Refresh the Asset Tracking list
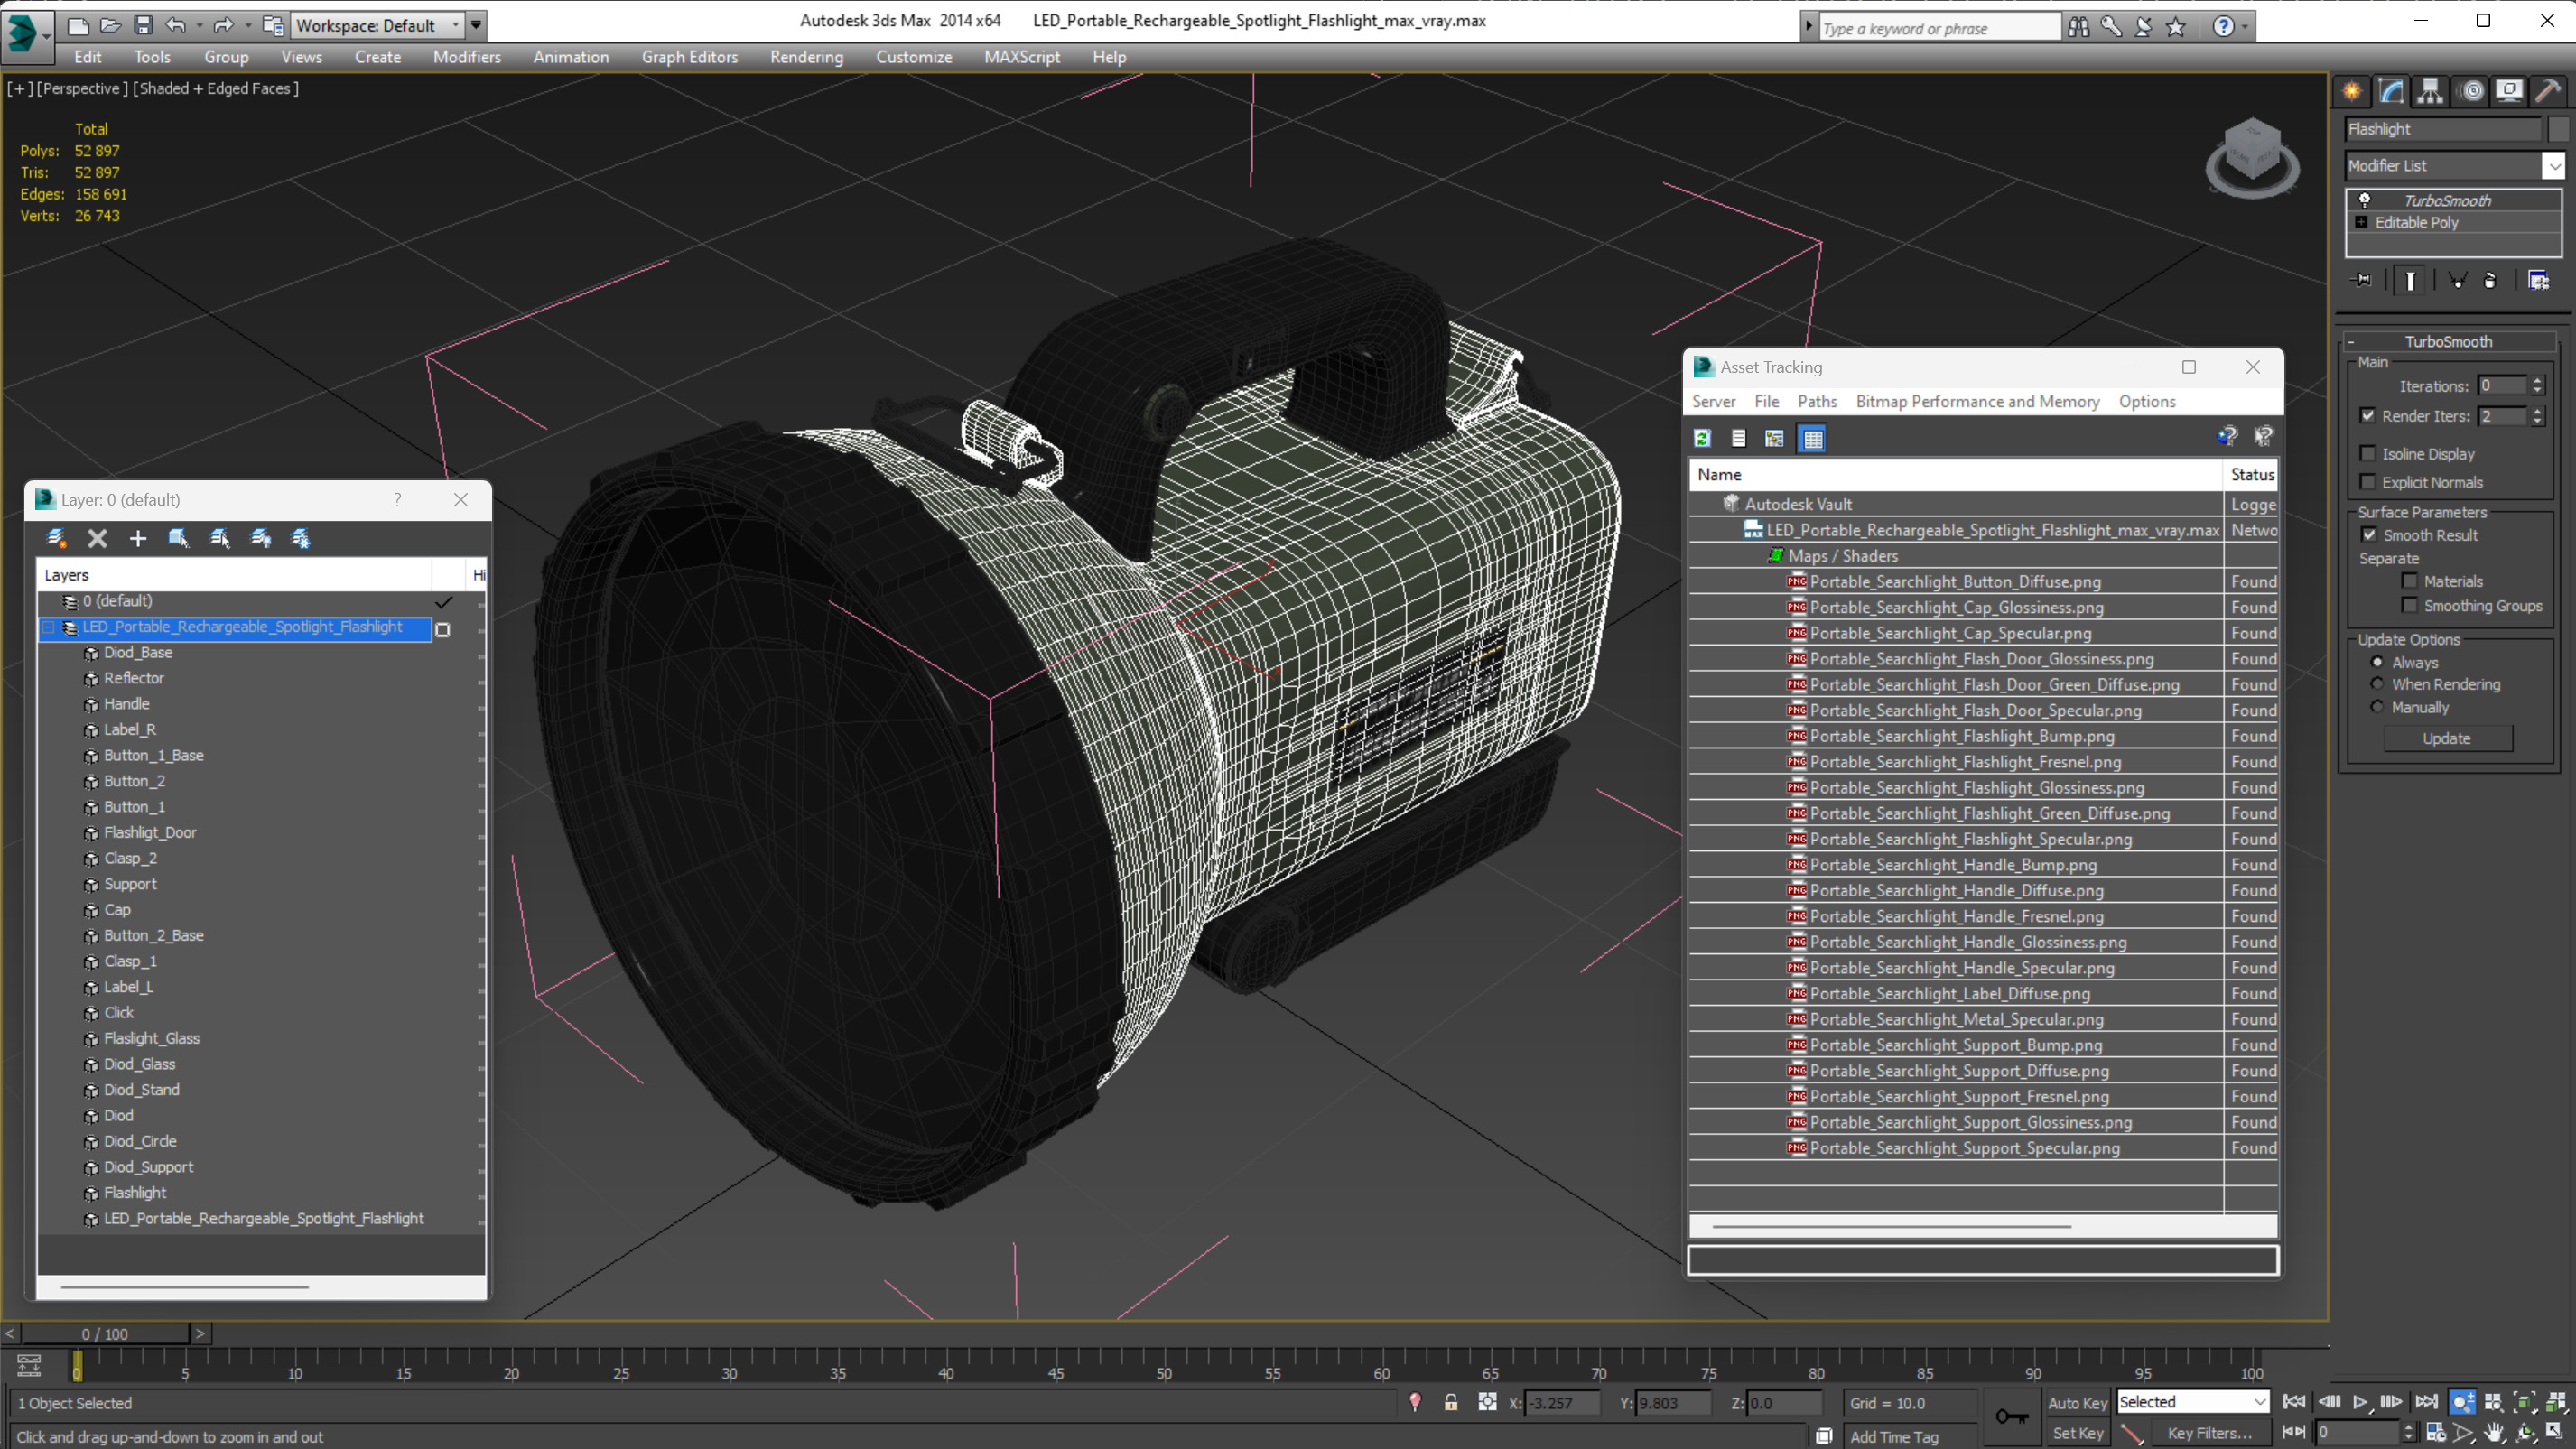The width and height of the screenshot is (2576, 1449). (1702, 438)
